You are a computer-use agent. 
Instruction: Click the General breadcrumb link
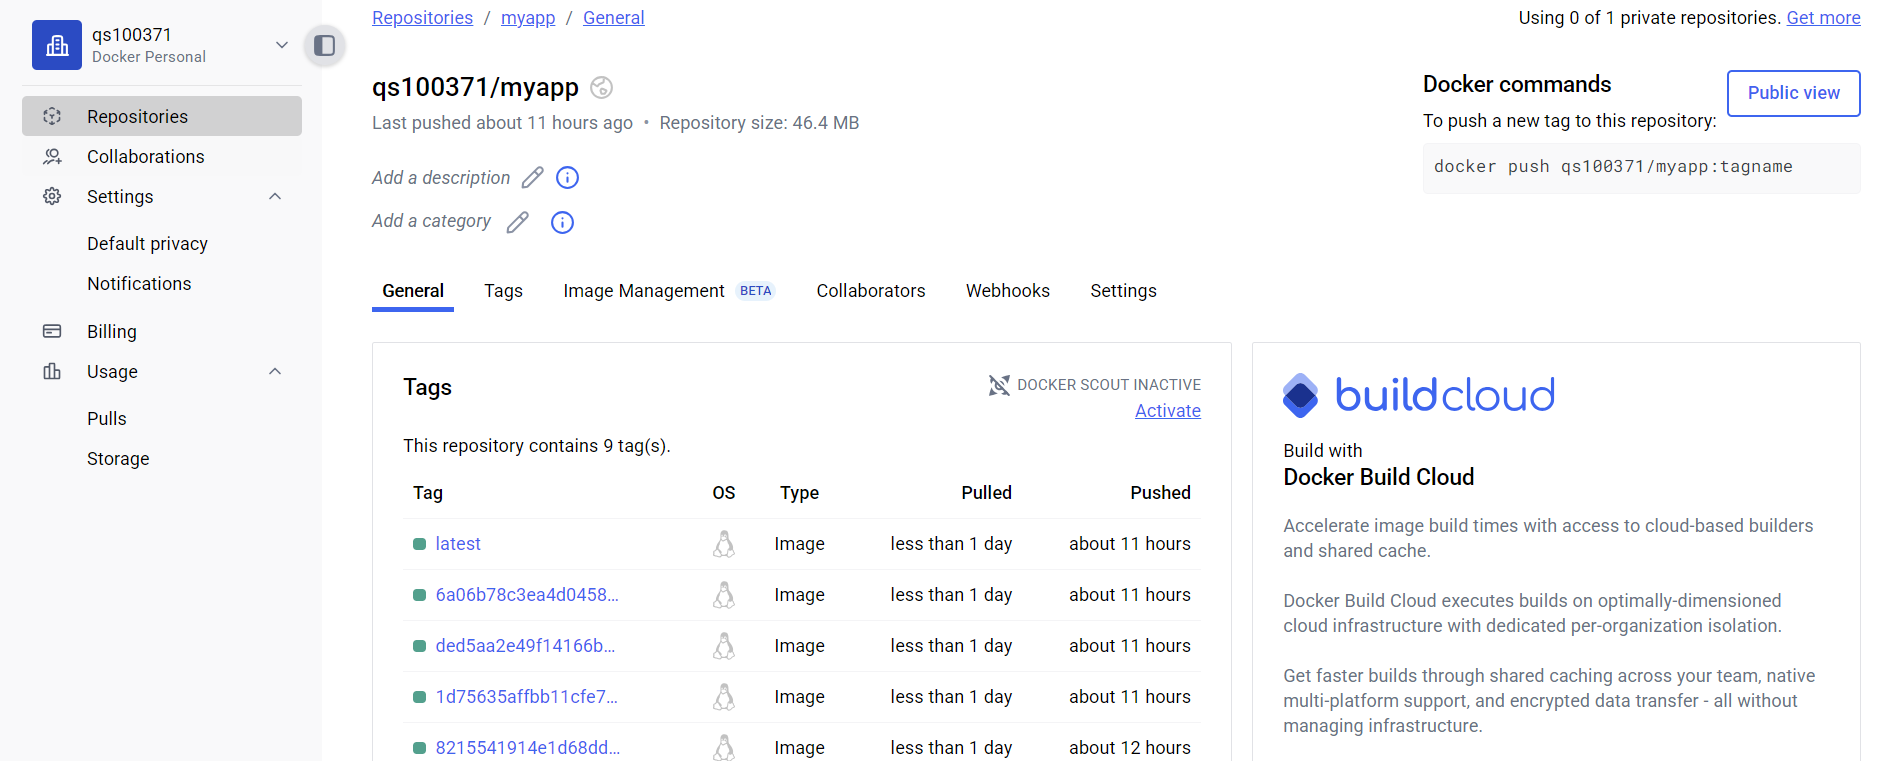[613, 18]
